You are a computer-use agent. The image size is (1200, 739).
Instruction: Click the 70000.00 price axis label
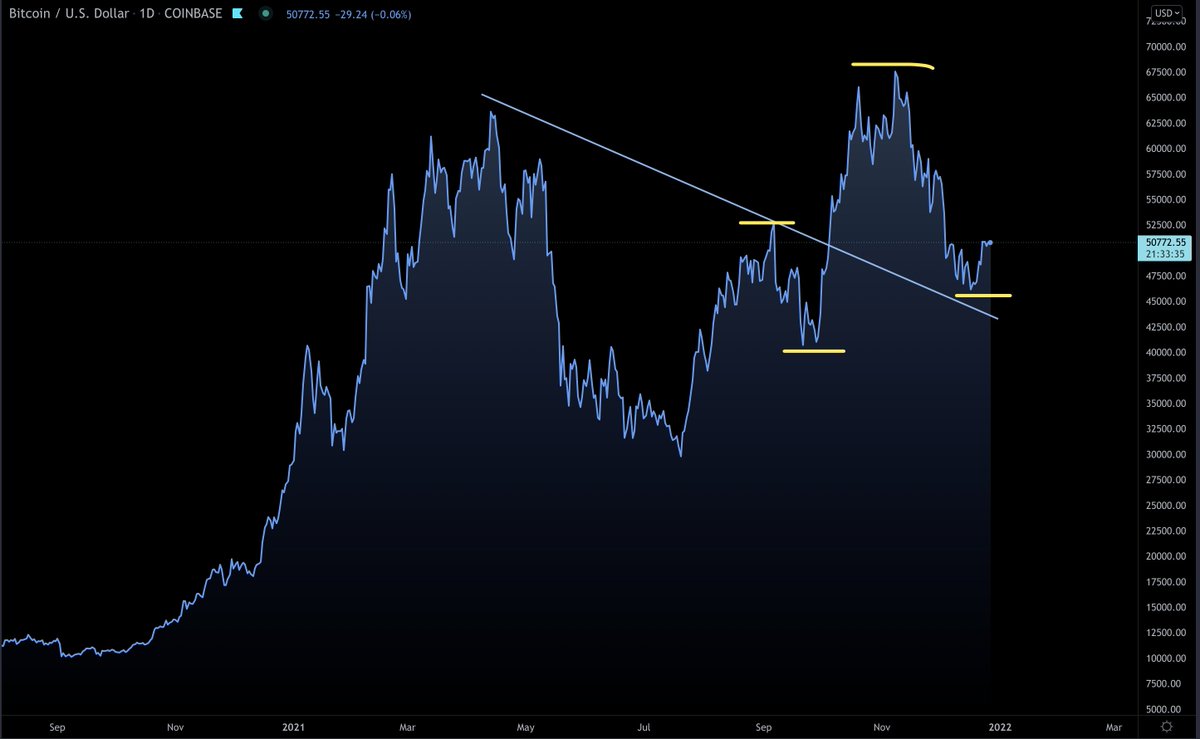[x=1166, y=47]
